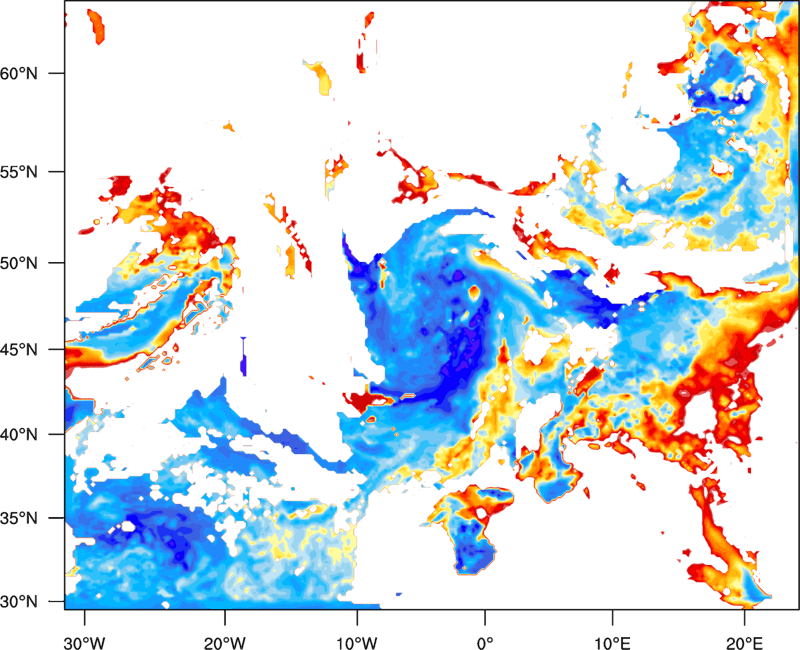This screenshot has height=650, width=800.
Task: Click the 30°W longitude label
Action: [x=84, y=643]
